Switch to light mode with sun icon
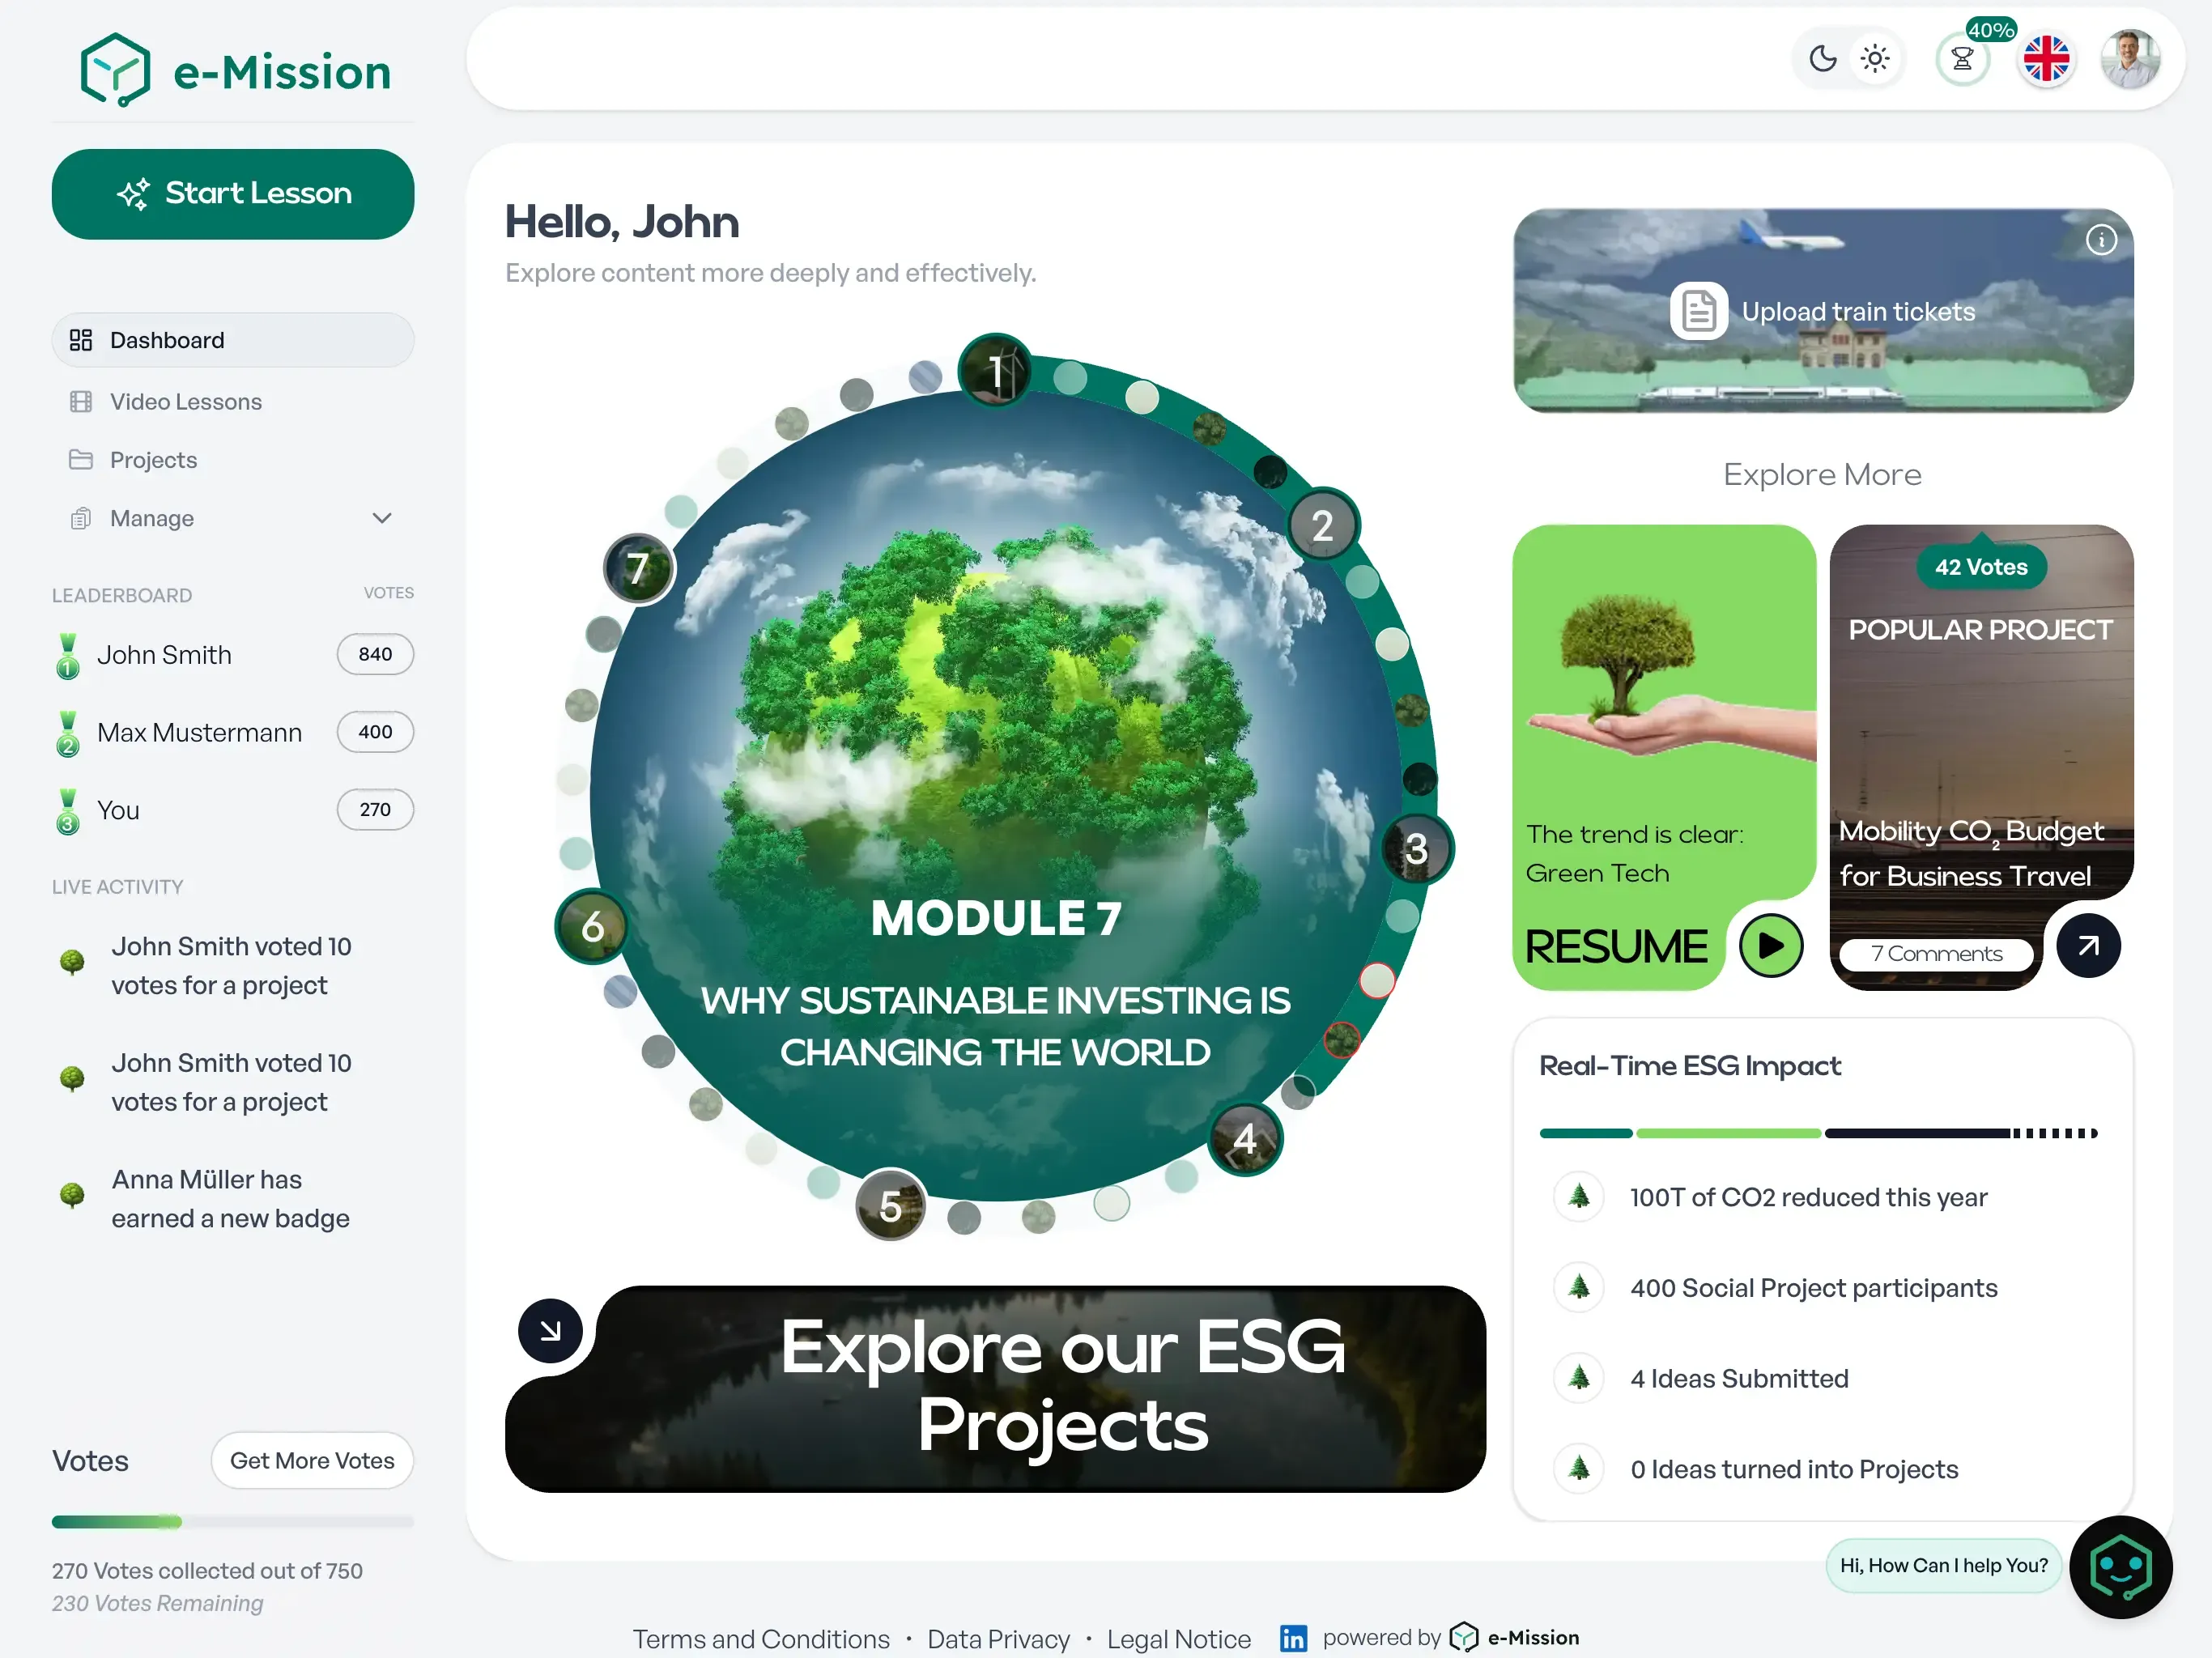Screen dimensions: 2212x1658 point(1875,59)
